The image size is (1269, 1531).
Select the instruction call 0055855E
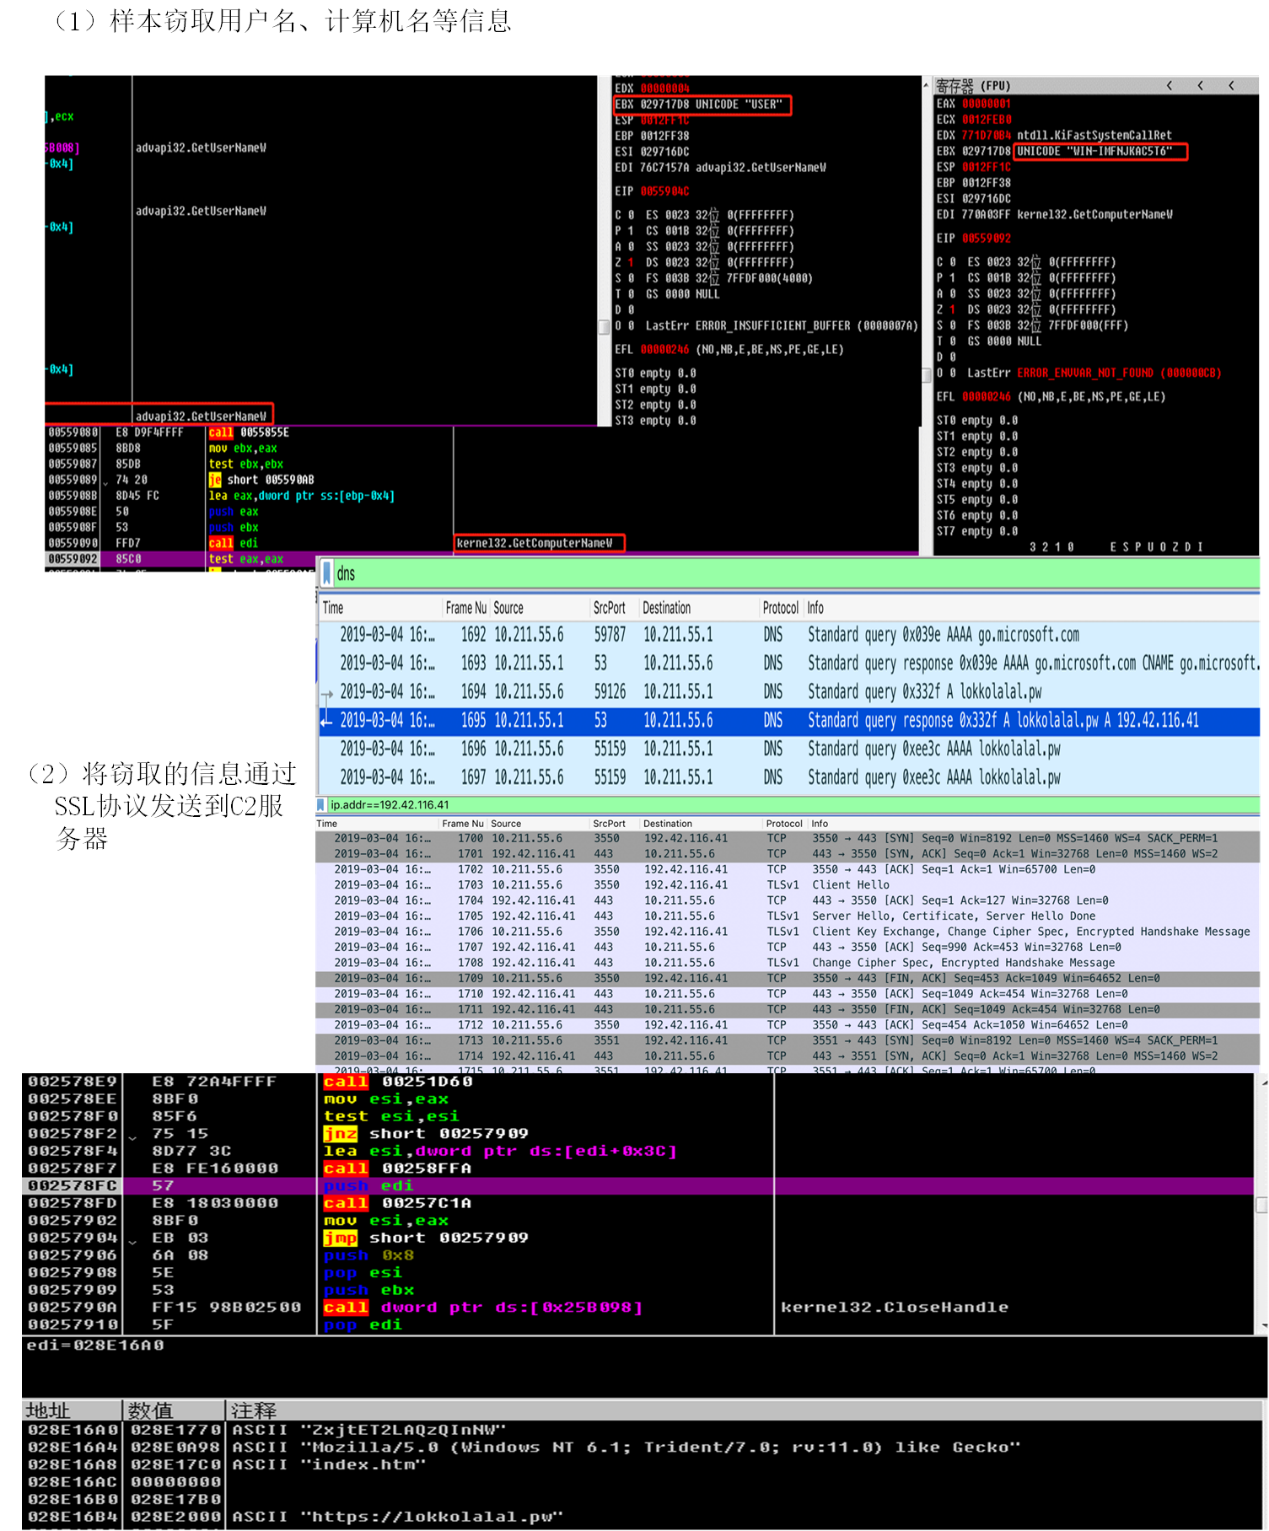pyautogui.click(x=249, y=433)
